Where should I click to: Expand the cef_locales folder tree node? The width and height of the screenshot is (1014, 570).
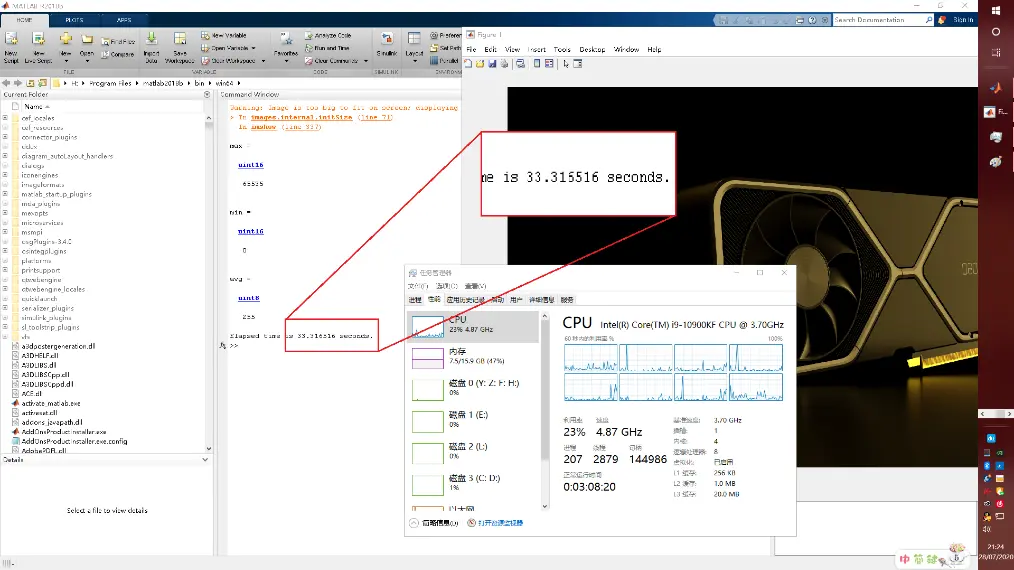[x=5, y=118]
